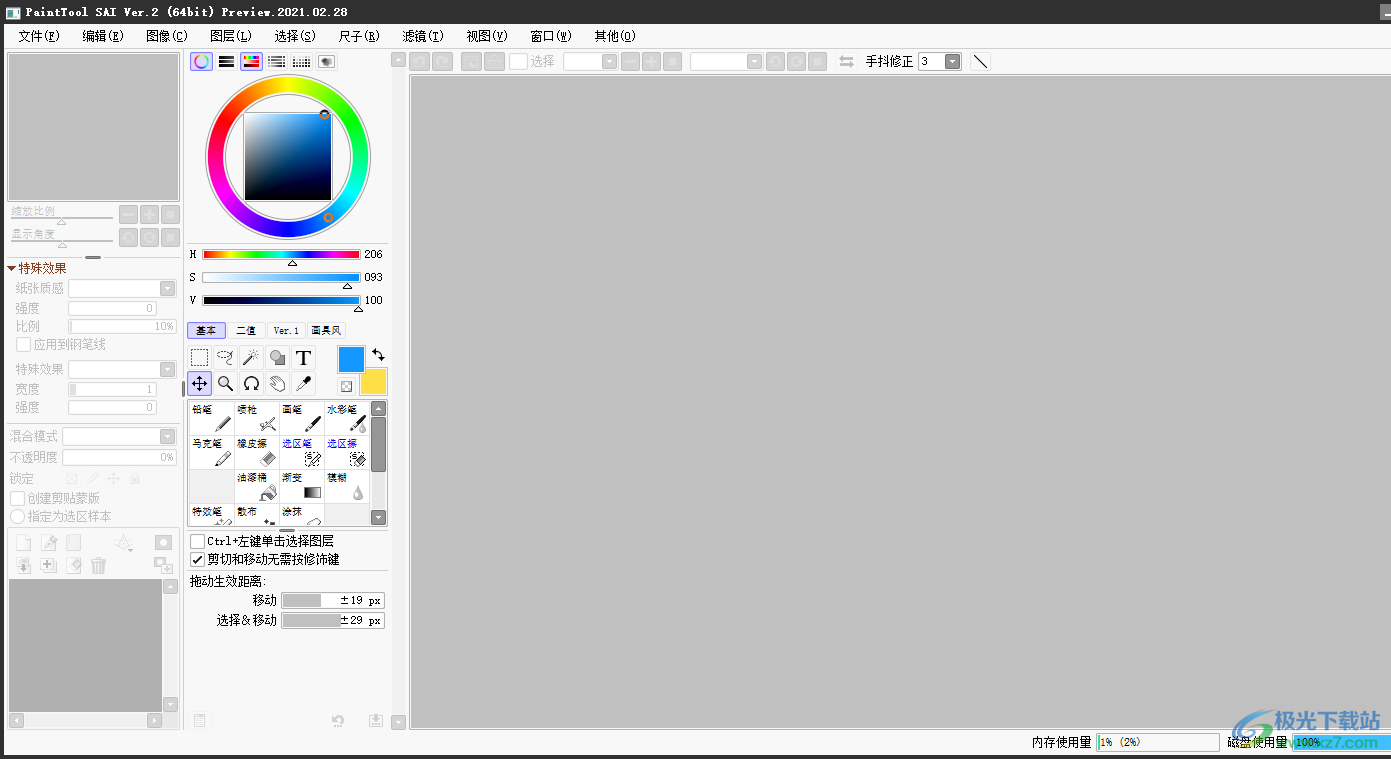Toggle the color wheel panel

click(x=202, y=61)
